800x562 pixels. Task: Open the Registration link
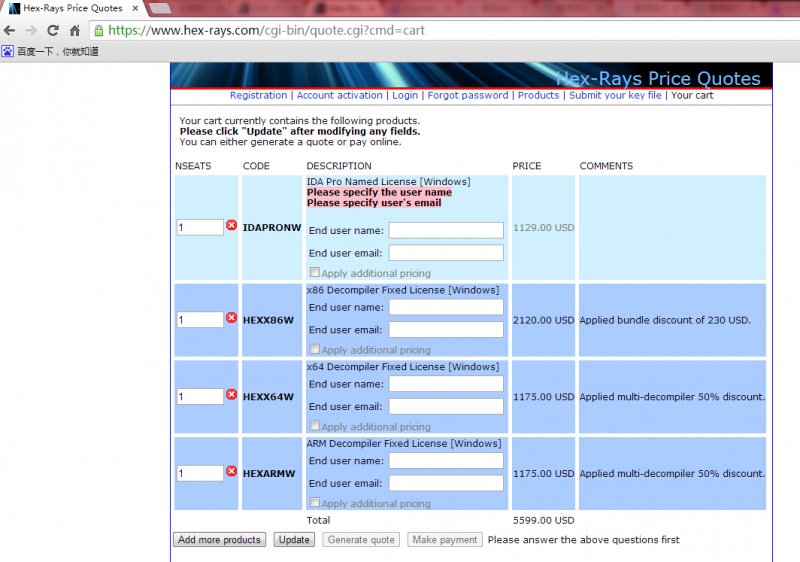[x=258, y=95]
